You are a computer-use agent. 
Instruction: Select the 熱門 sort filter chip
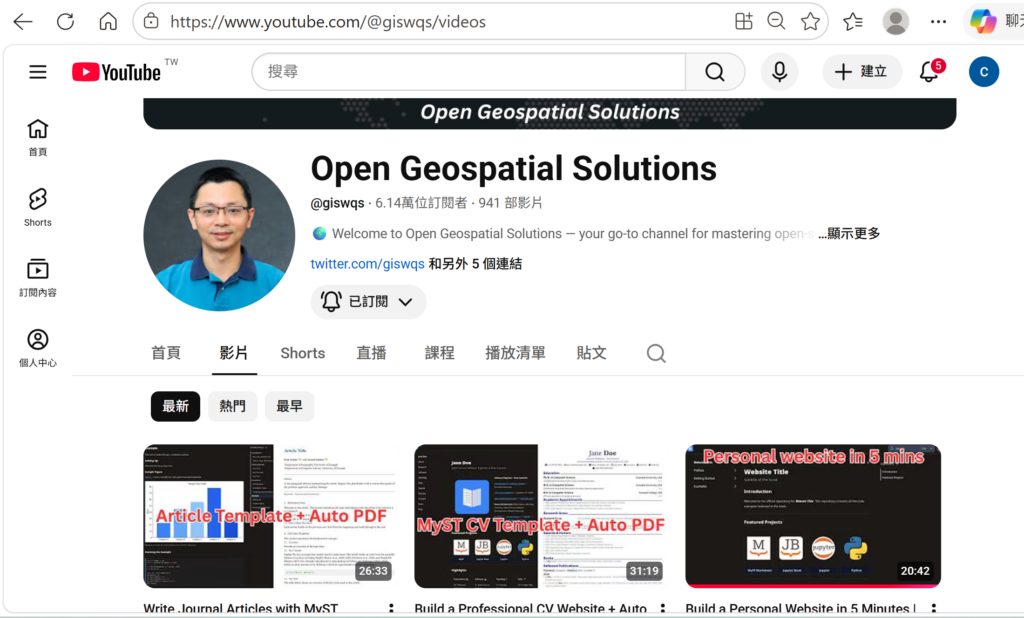click(x=232, y=406)
